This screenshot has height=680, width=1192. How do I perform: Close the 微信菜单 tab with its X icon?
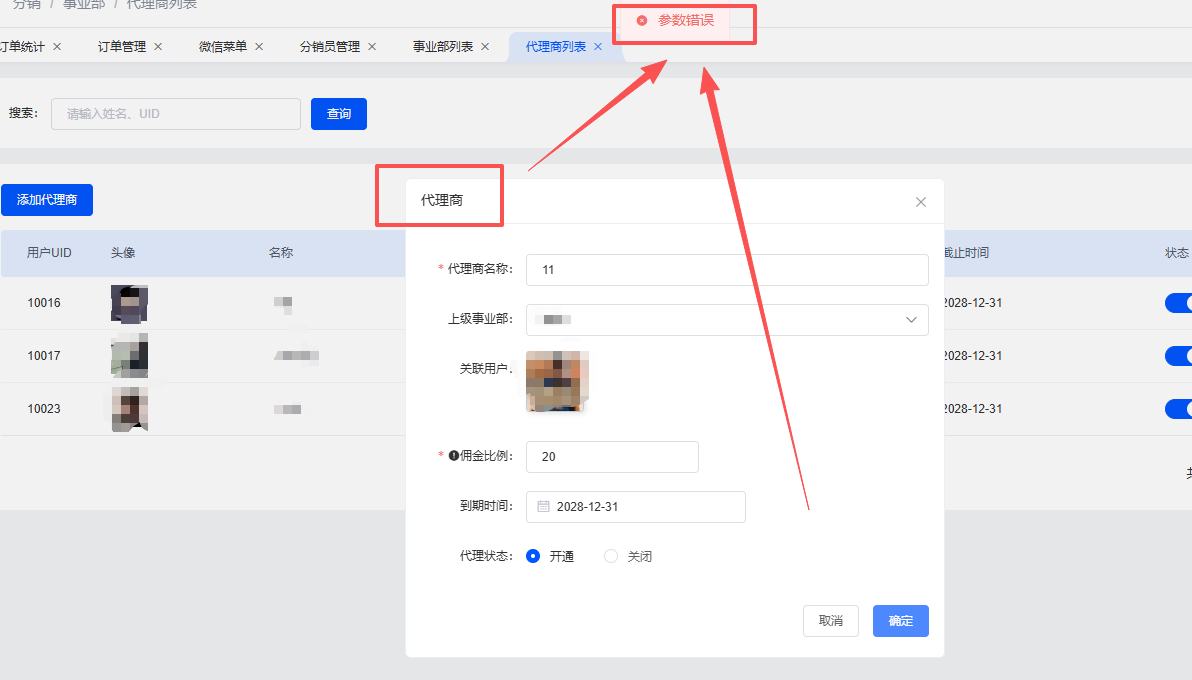coord(258,46)
